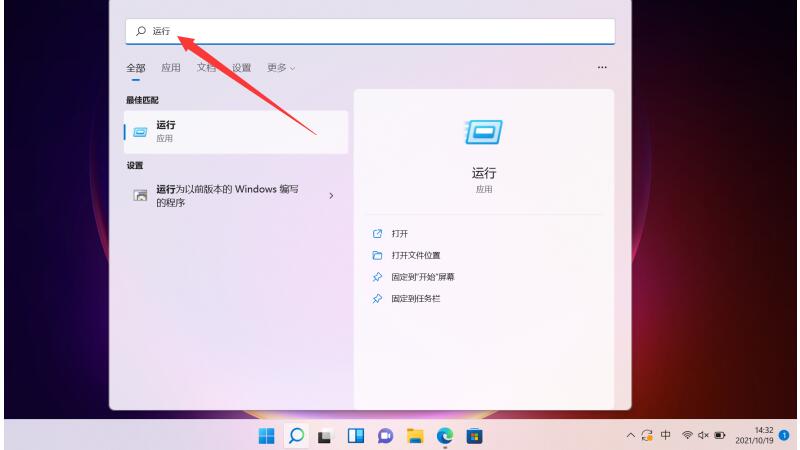Click 打开 in the preview pane
The image size is (800, 450).
coord(399,234)
